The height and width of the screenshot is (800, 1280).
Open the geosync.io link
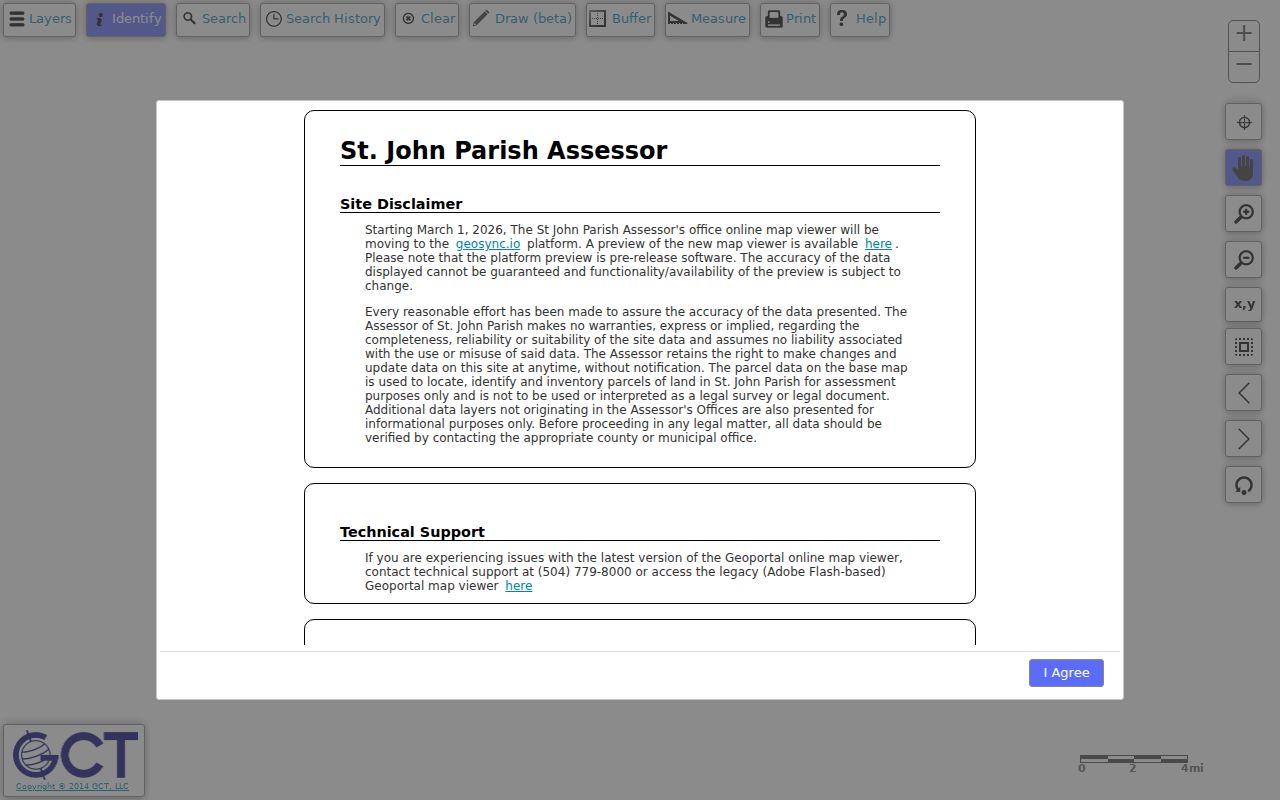(488, 244)
